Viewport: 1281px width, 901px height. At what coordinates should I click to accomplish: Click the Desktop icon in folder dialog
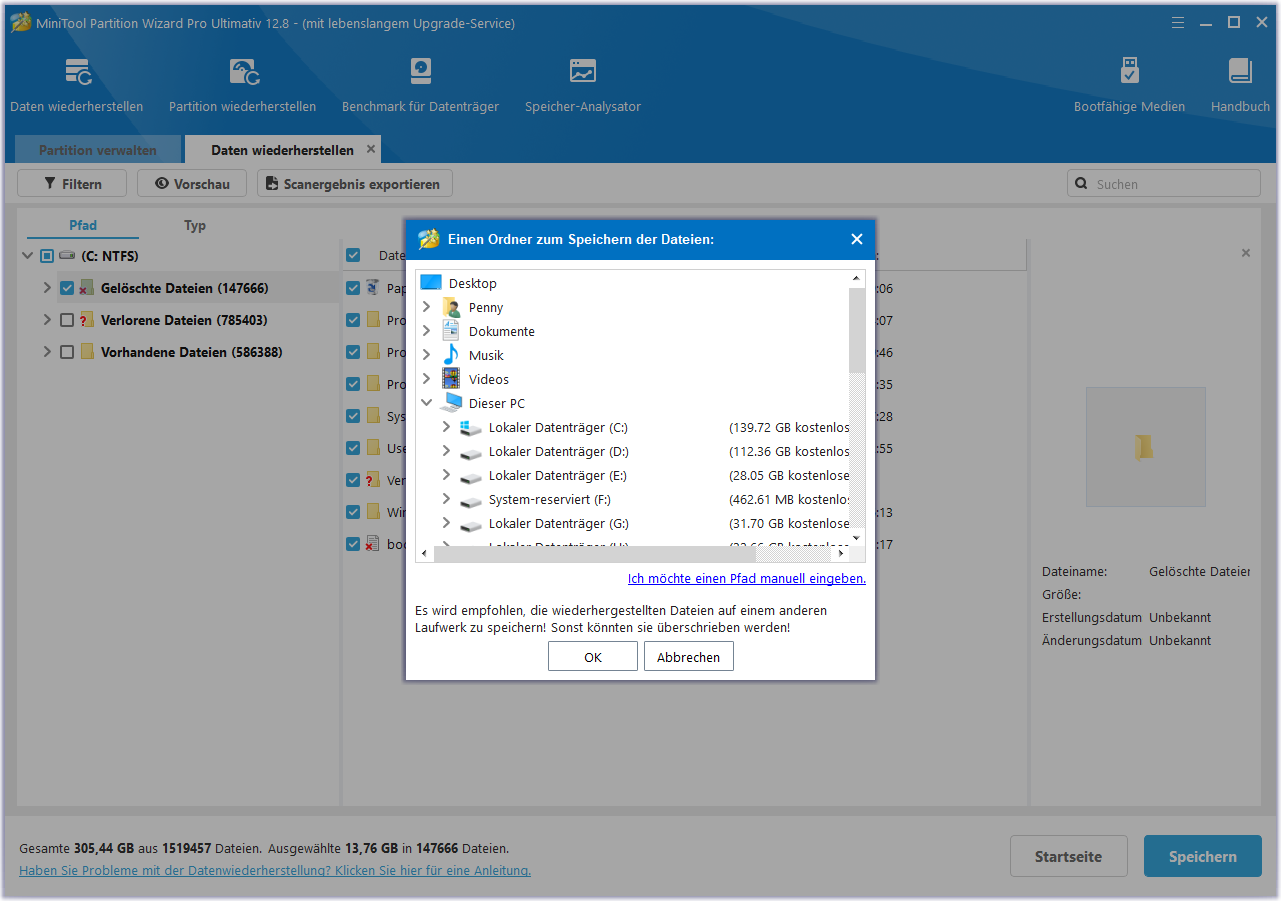(x=431, y=283)
